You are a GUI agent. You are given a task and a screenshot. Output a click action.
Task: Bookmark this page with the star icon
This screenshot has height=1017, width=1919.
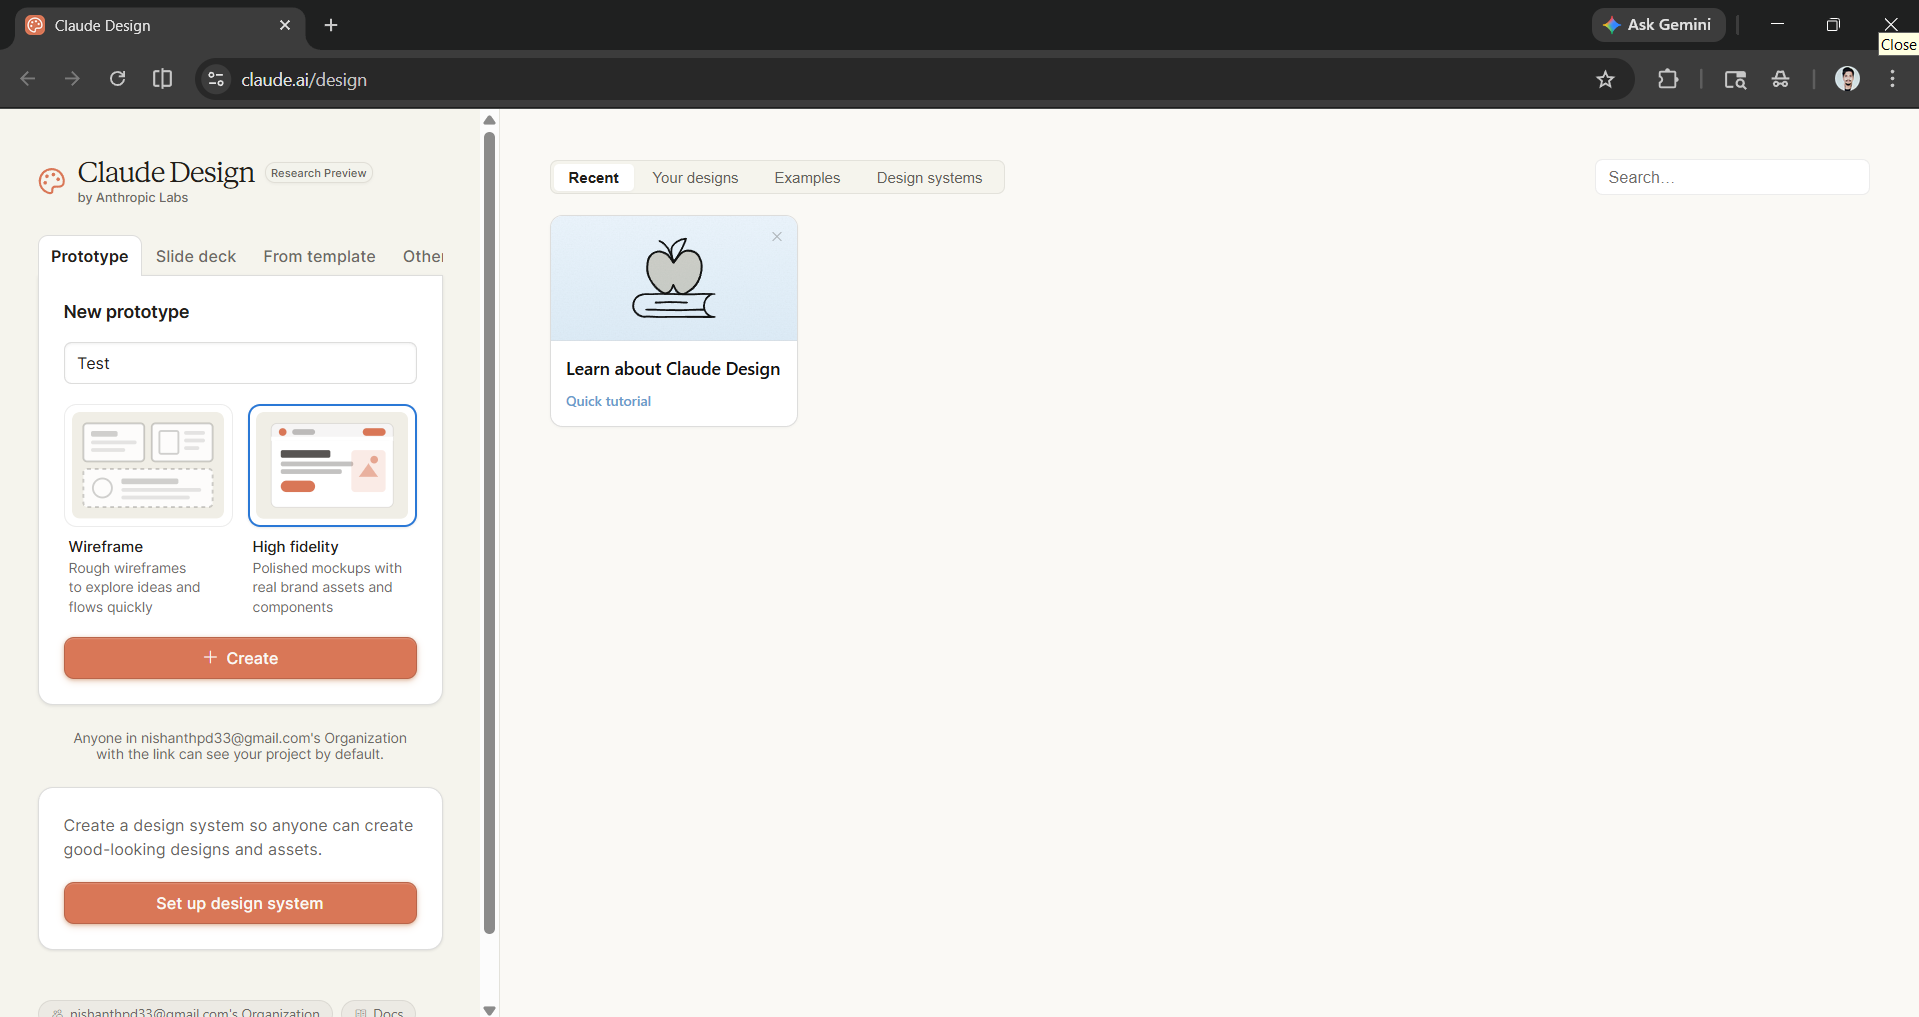pyautogui.click(x=1605, y=79)
